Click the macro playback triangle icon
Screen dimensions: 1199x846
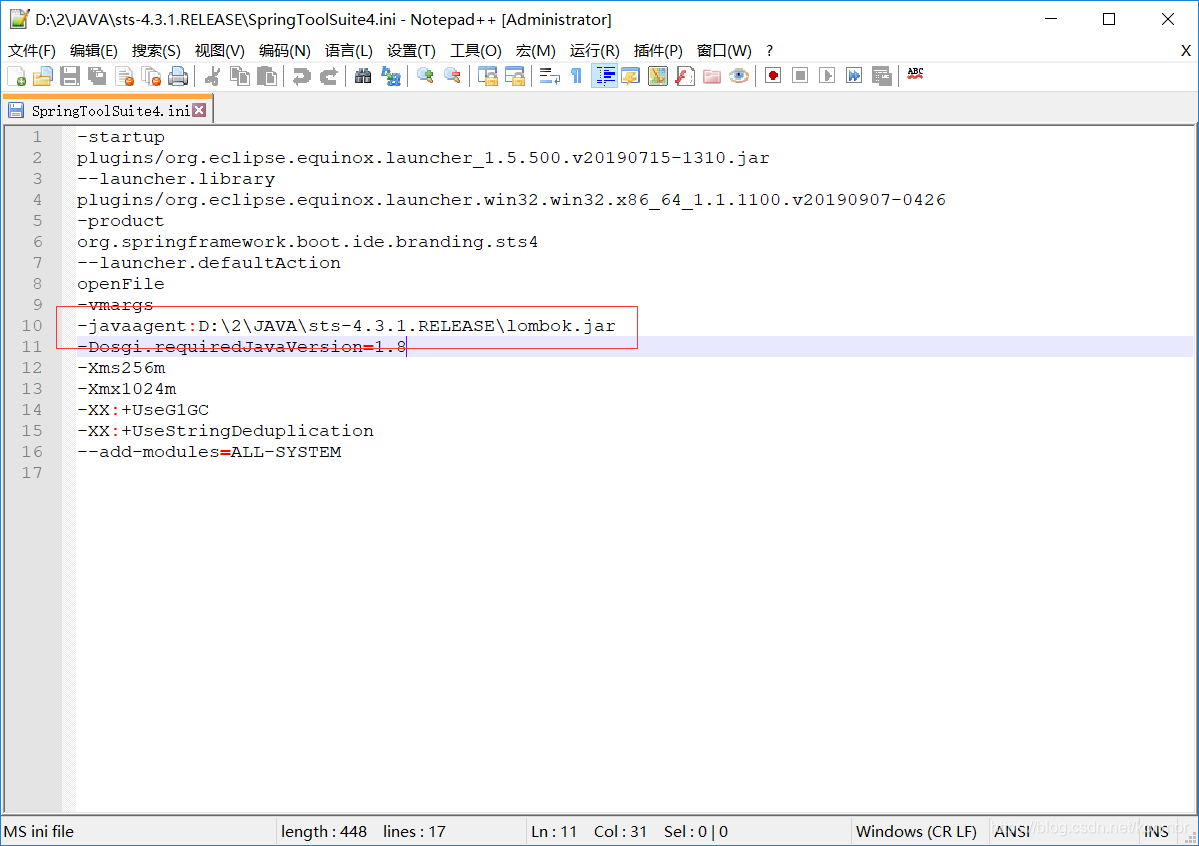click(827, 76)
